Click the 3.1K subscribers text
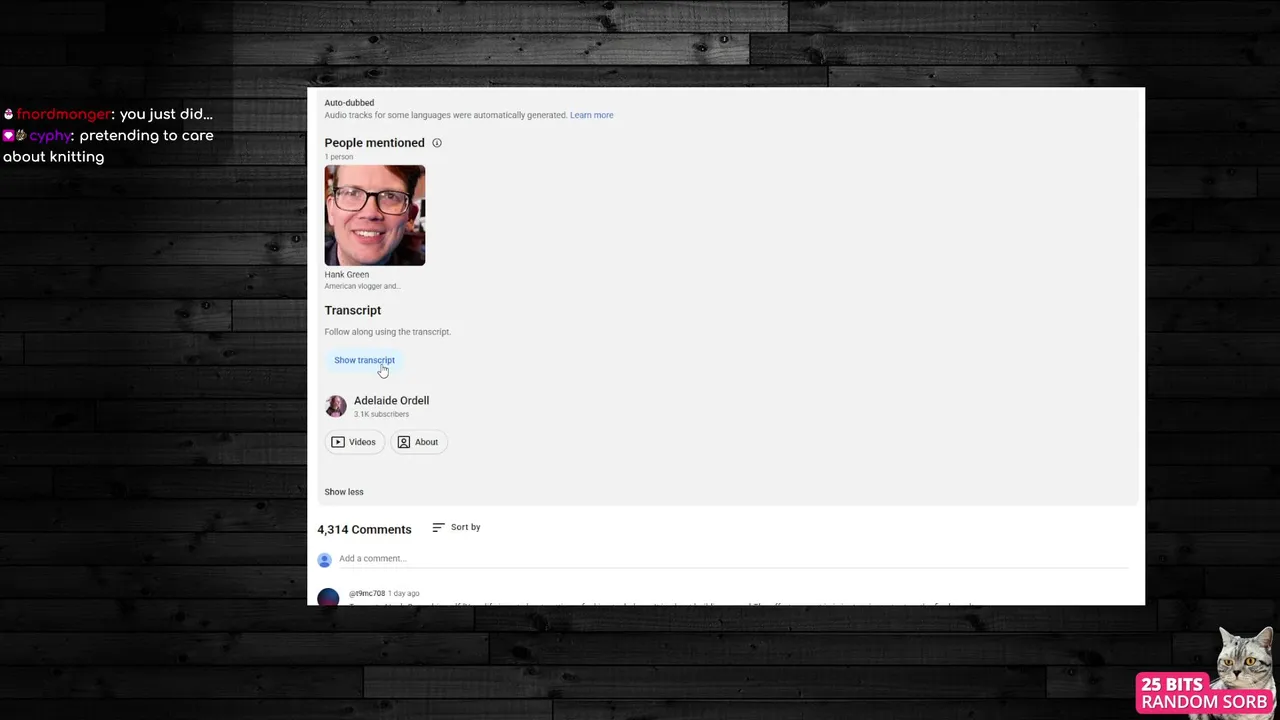This screenshot has width=1280, height=720. pos(381,414)
